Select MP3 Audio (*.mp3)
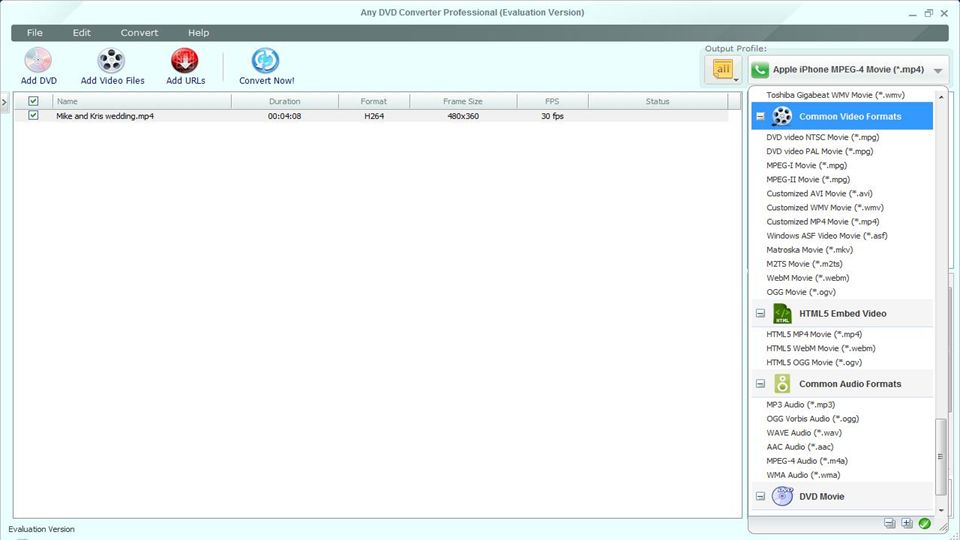960x540 pixels. 800,405
